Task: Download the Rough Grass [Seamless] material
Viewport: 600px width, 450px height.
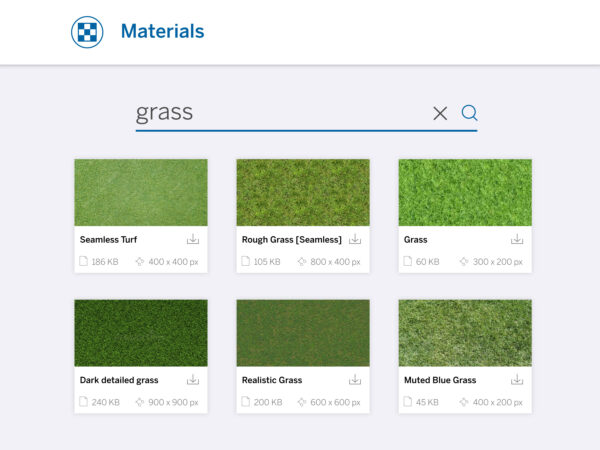Action: click(x=355, y=239)
